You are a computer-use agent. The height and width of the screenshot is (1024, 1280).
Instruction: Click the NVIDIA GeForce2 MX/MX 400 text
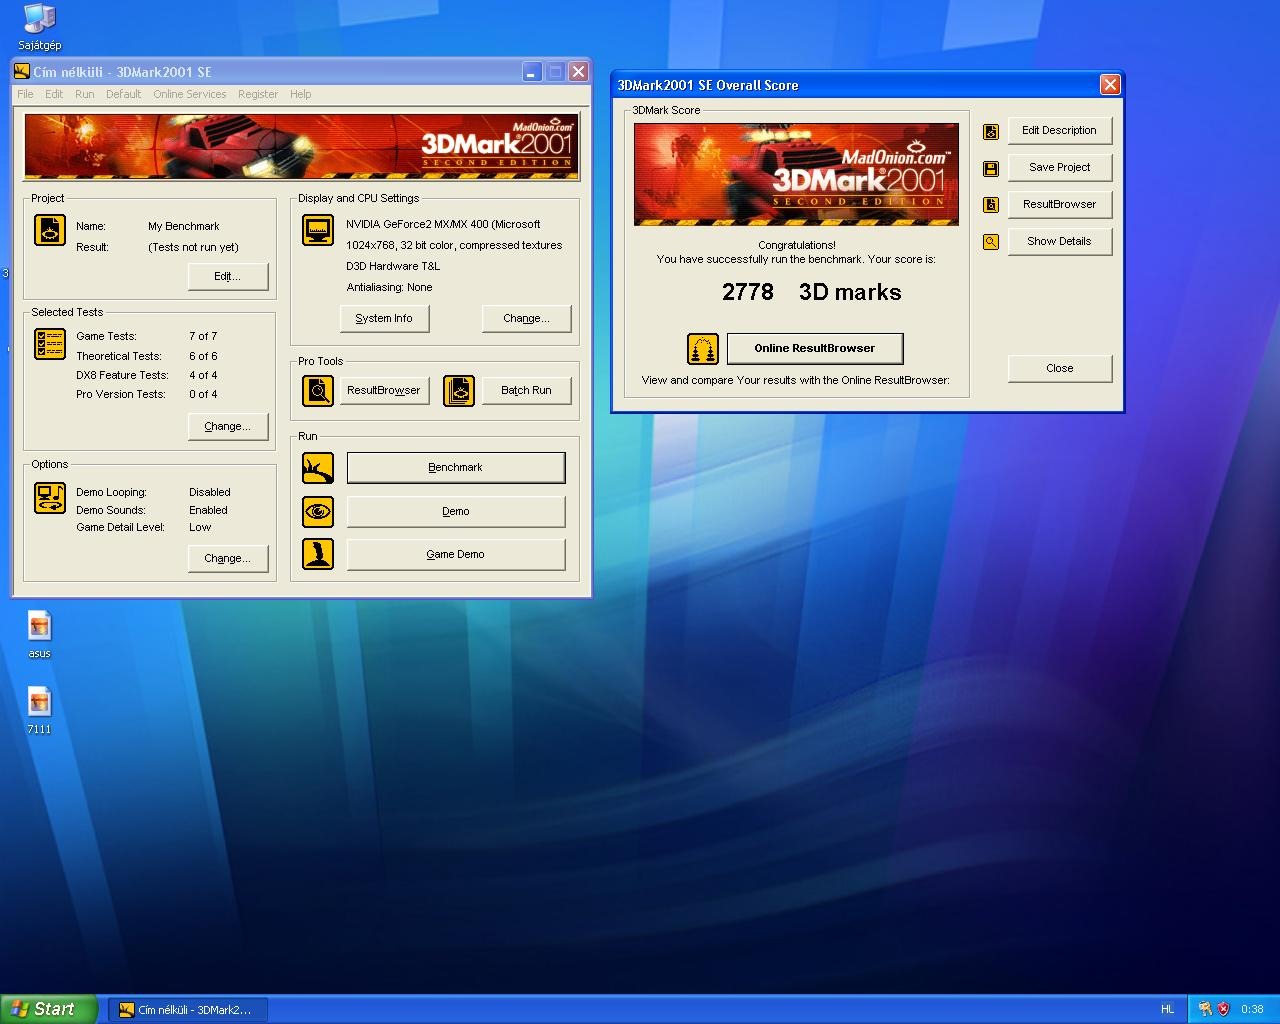point(443,224)
